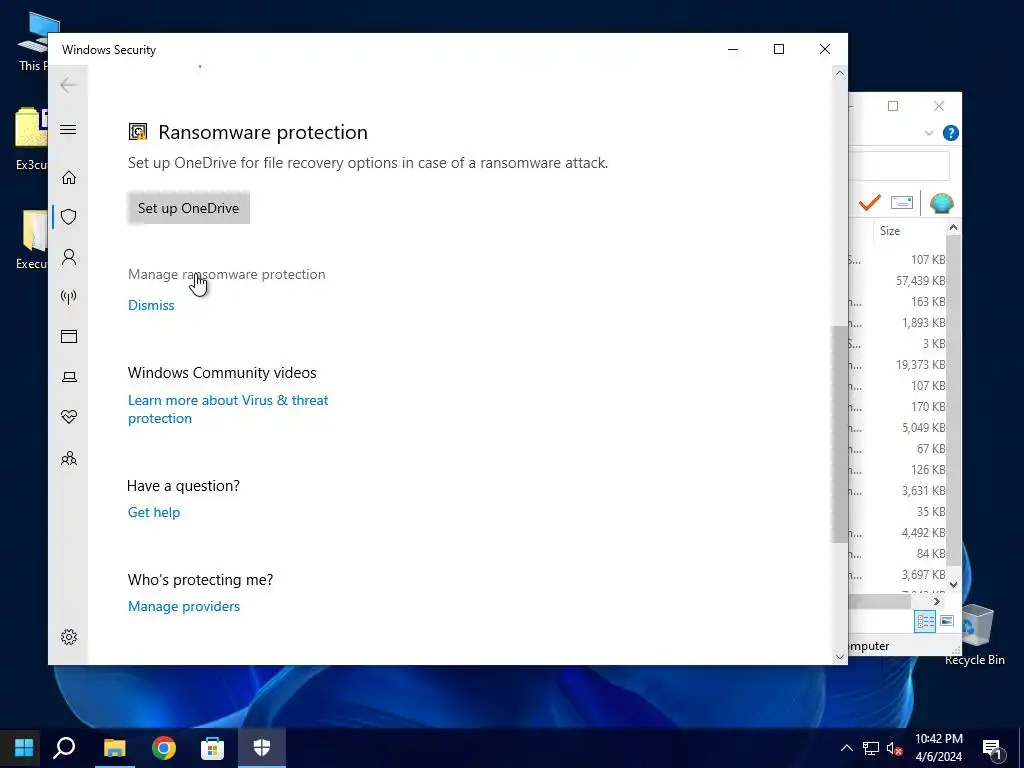The height and width of the screenshot is (768, 1024).
Task: Click the Windows Security vertical scrollbar thumb
Action: click(839, 434)
